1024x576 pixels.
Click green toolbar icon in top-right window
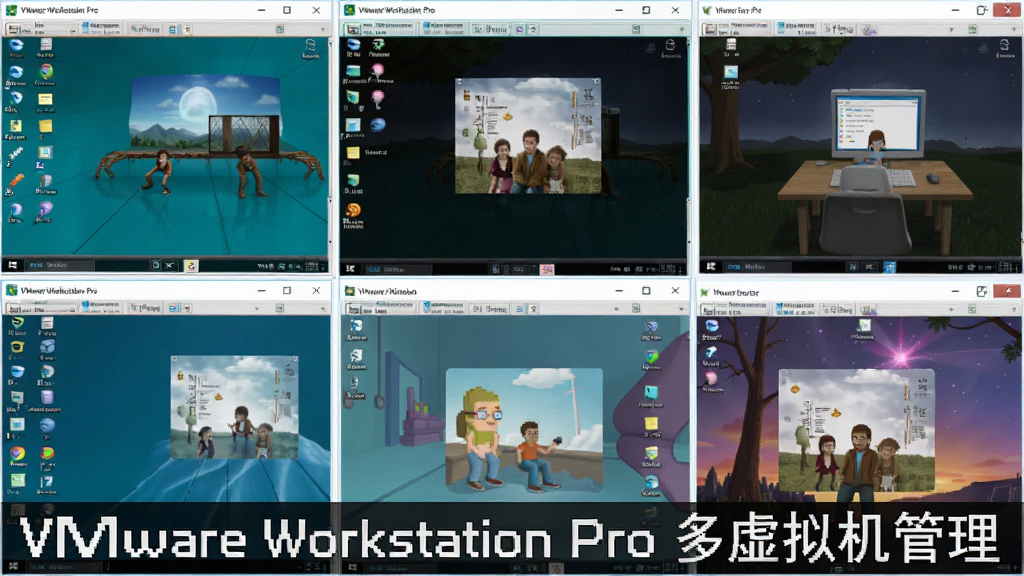tap(972, 29)
